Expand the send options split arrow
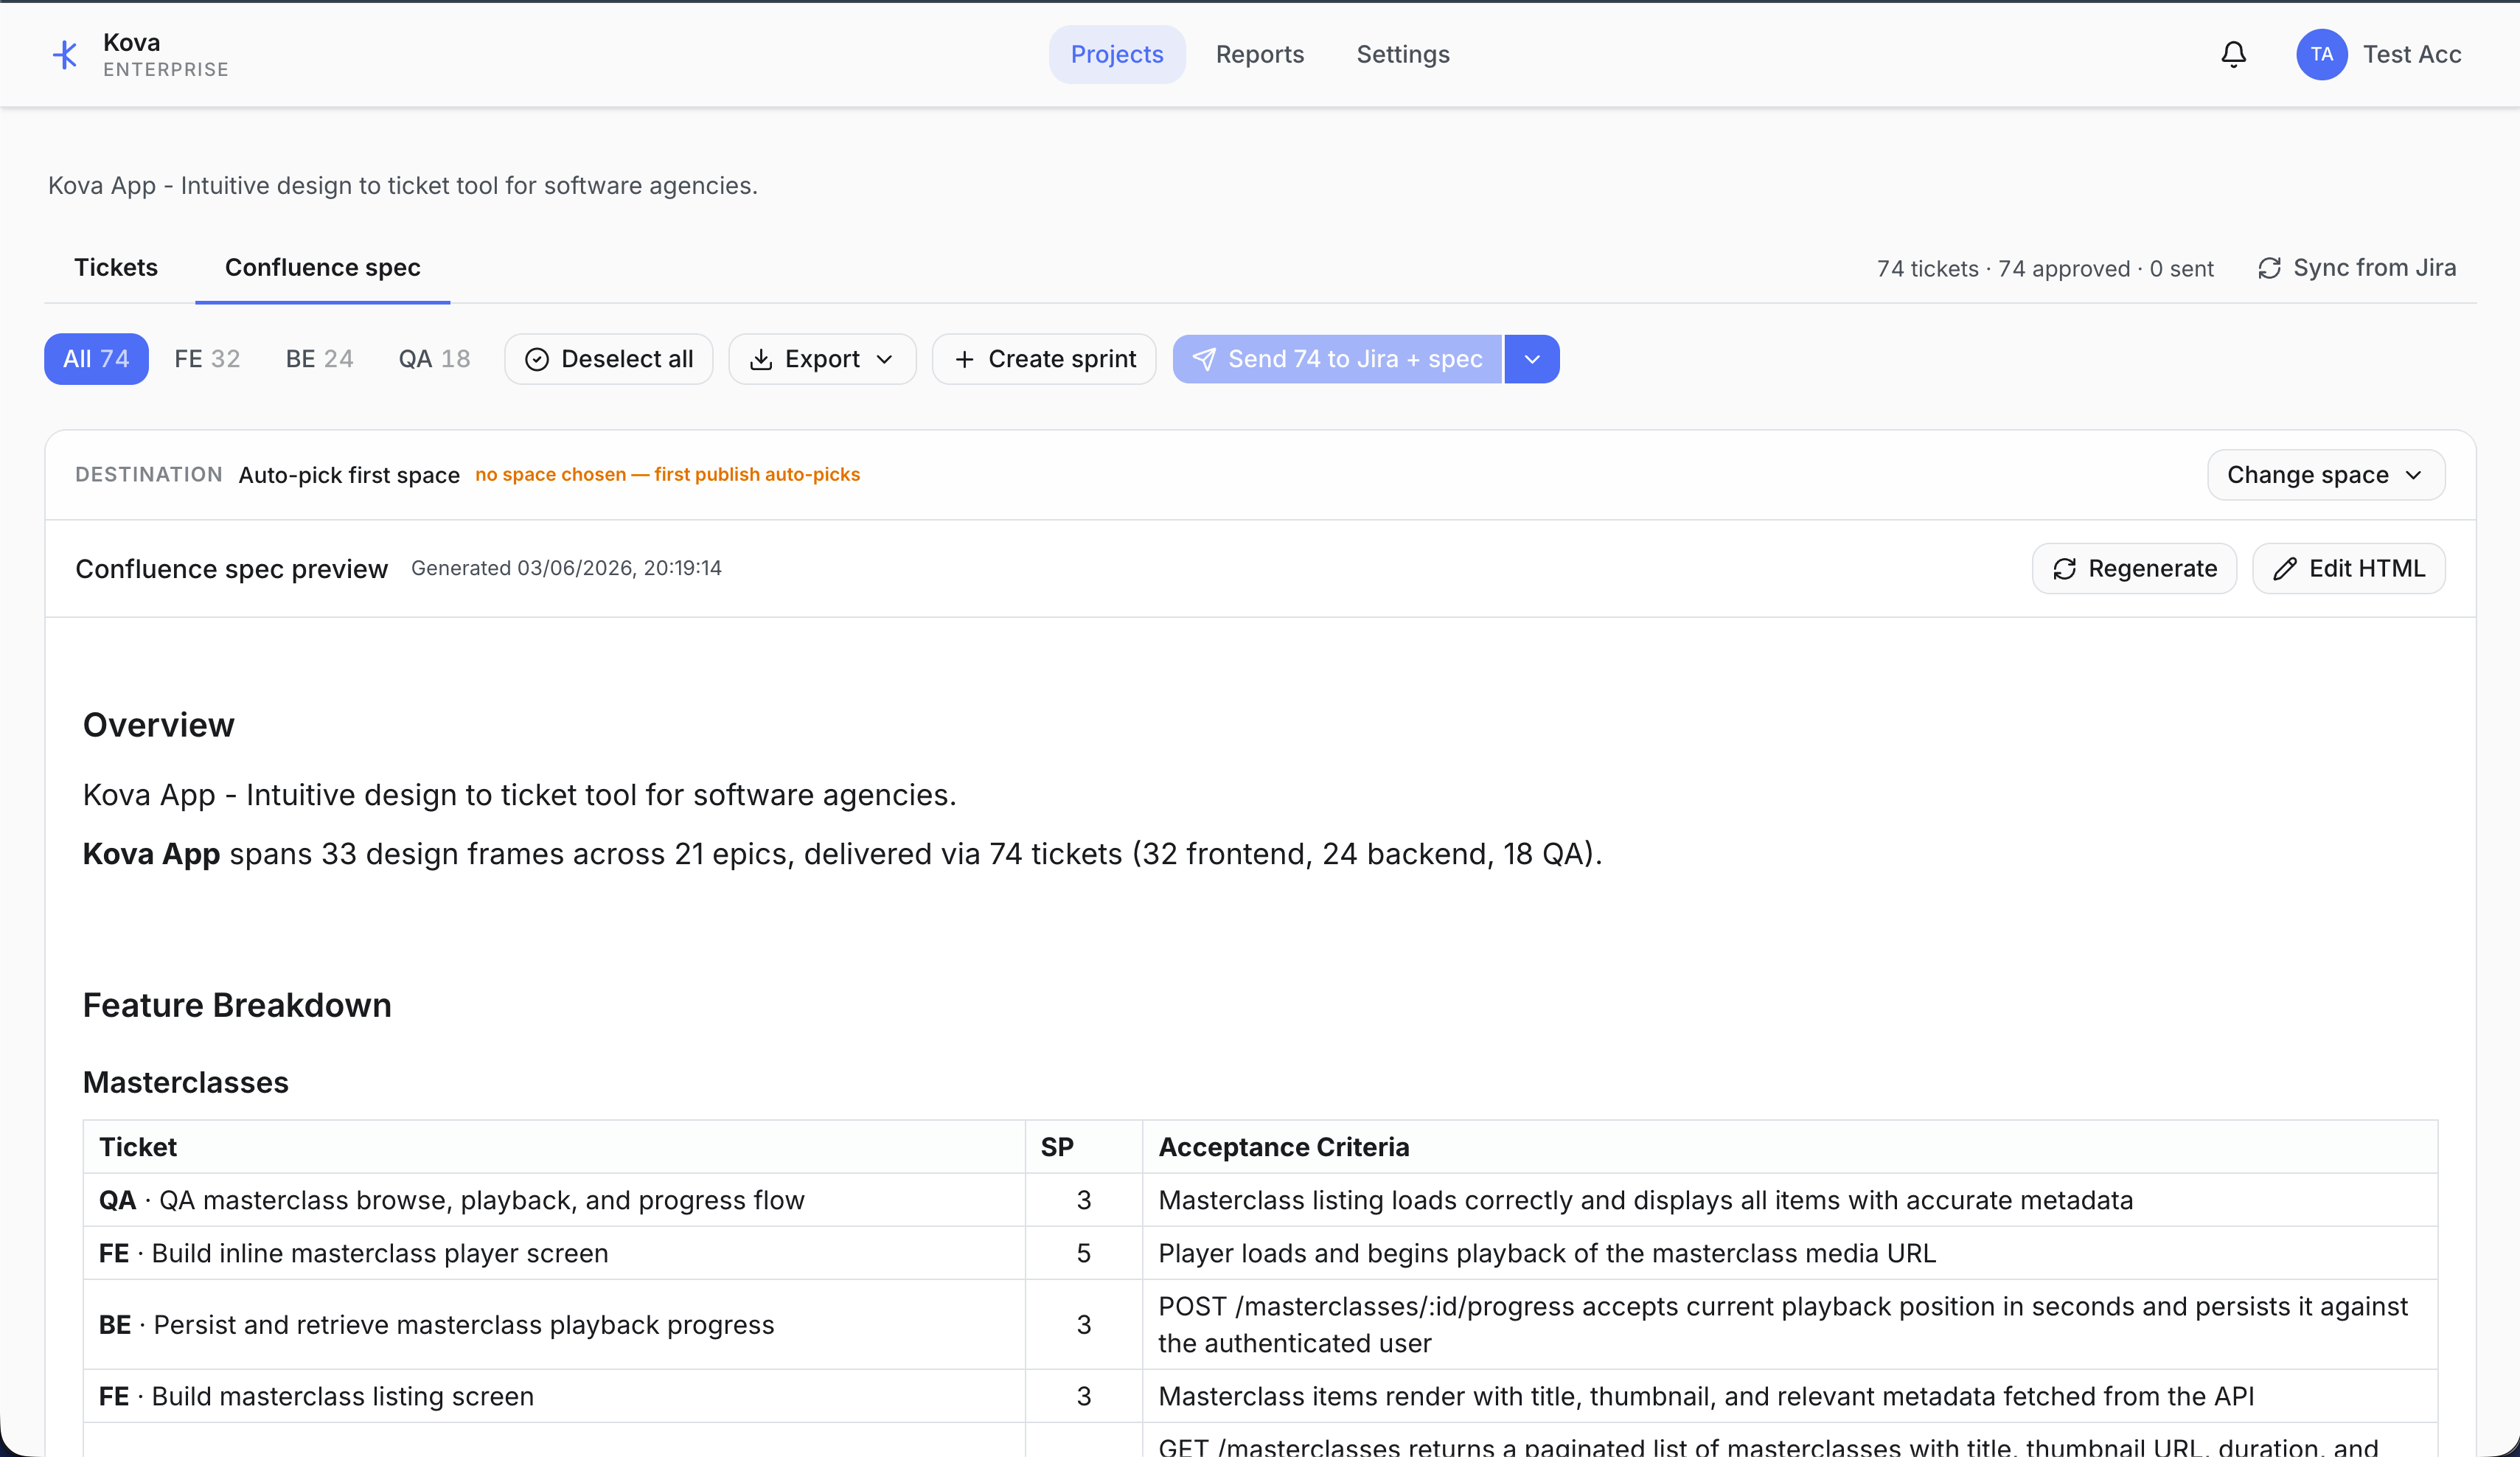Viewport: 2520px width, 1457px height. point(1532,359)
